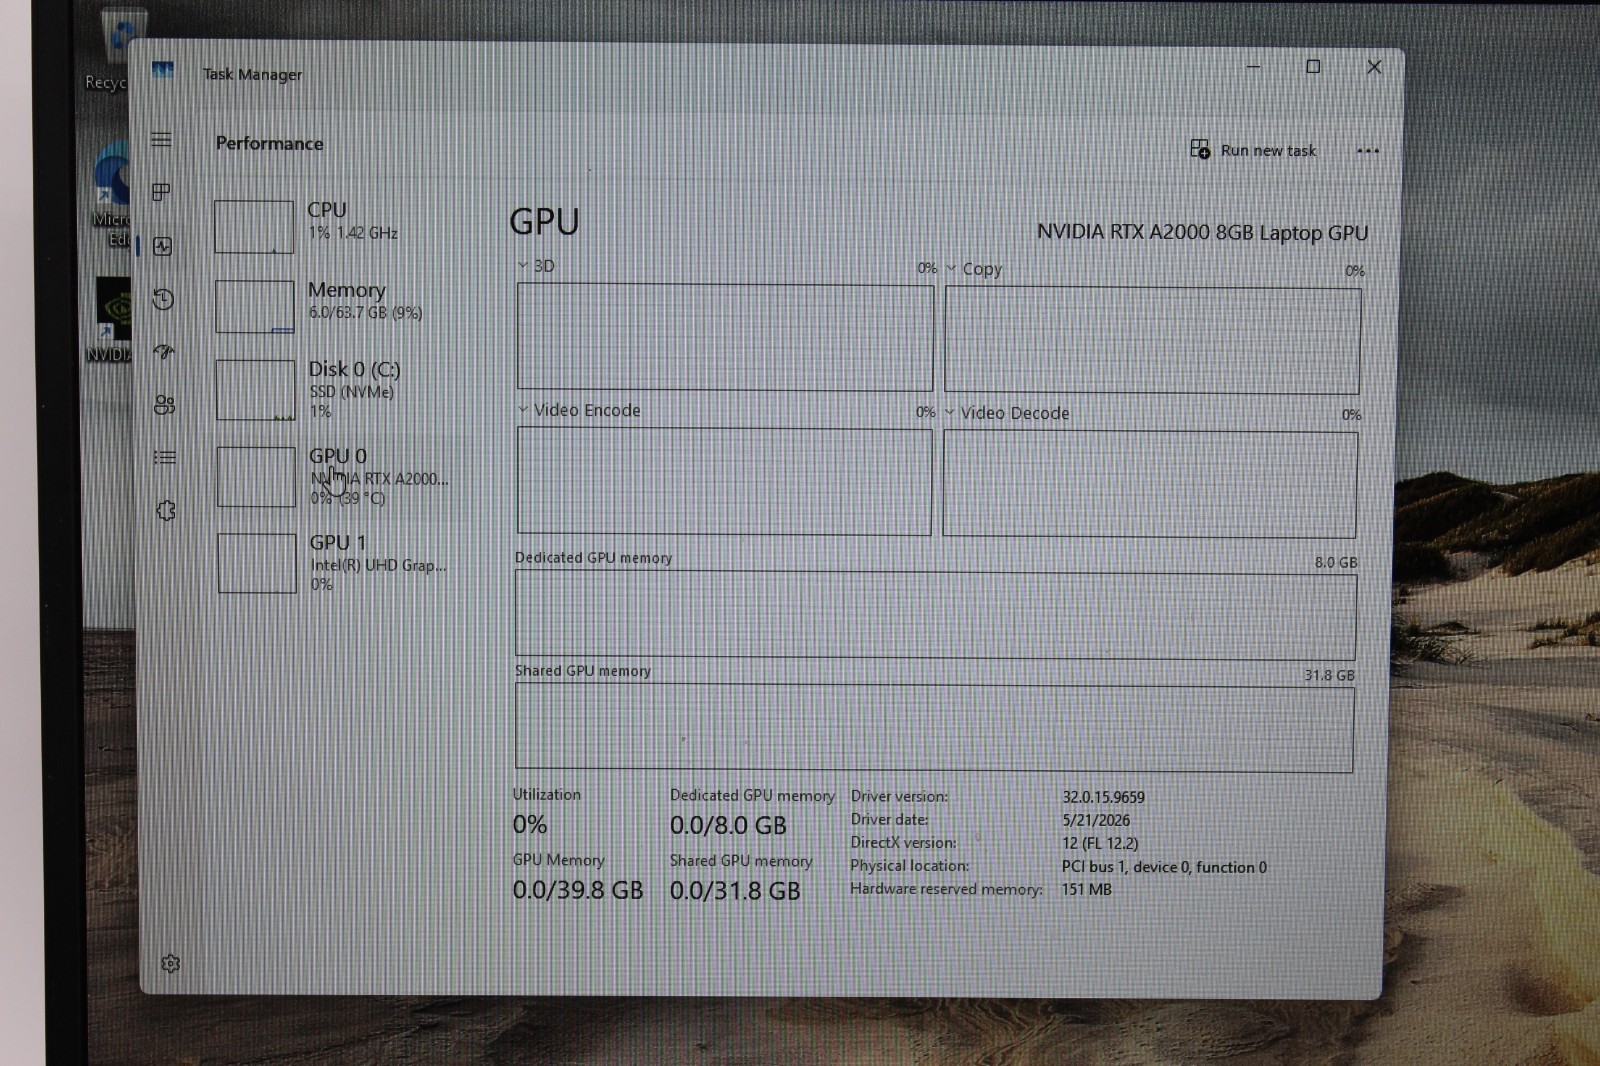Click the Shared GPU memory graph
Viewport: 1600px width, 1066px height.
tap(934, 728)
